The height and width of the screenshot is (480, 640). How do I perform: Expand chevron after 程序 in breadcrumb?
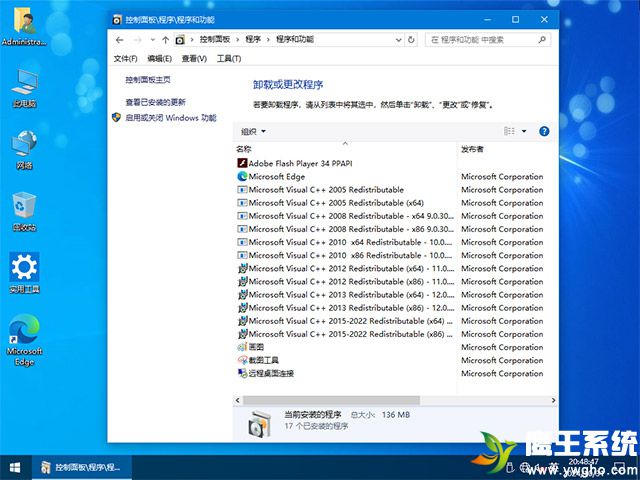pyautogui.click(x=268, y=40)
